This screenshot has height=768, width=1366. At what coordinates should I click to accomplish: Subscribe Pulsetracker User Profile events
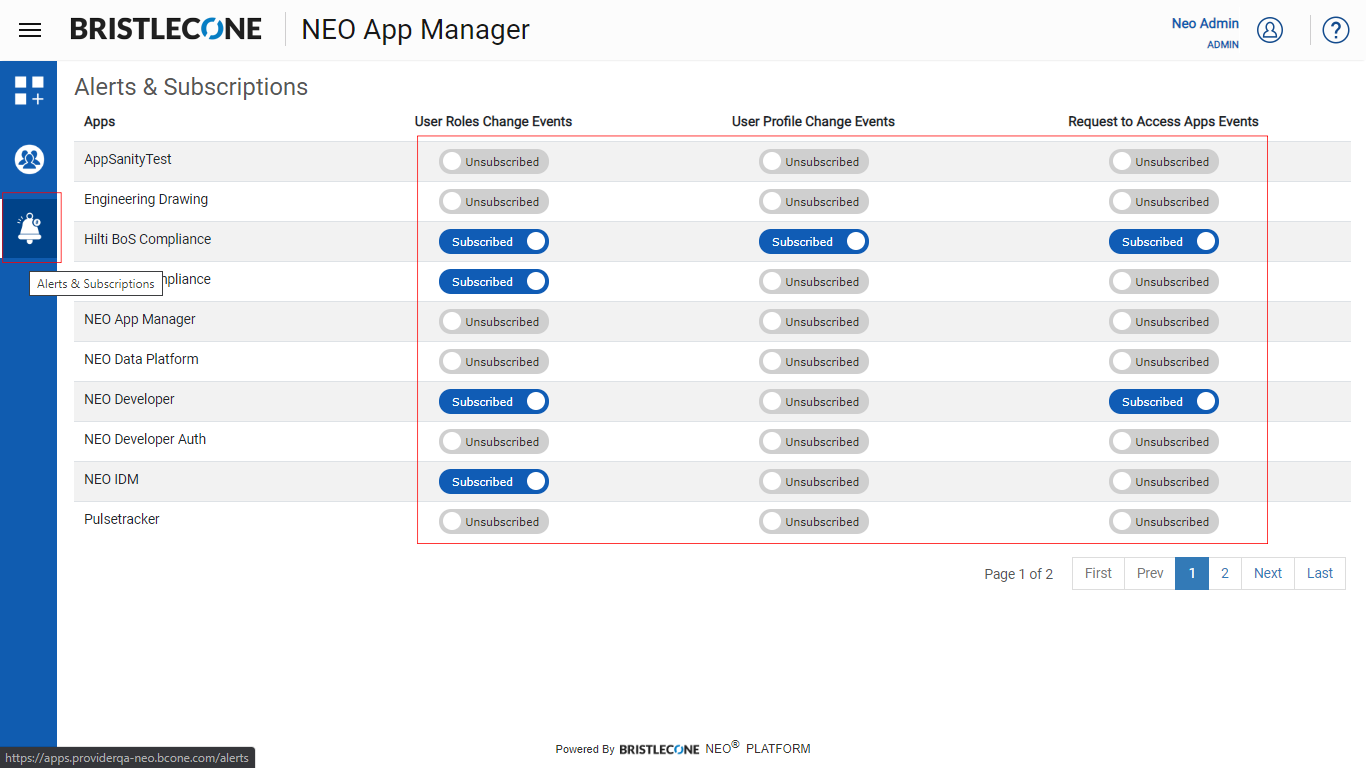coord(814,522)
